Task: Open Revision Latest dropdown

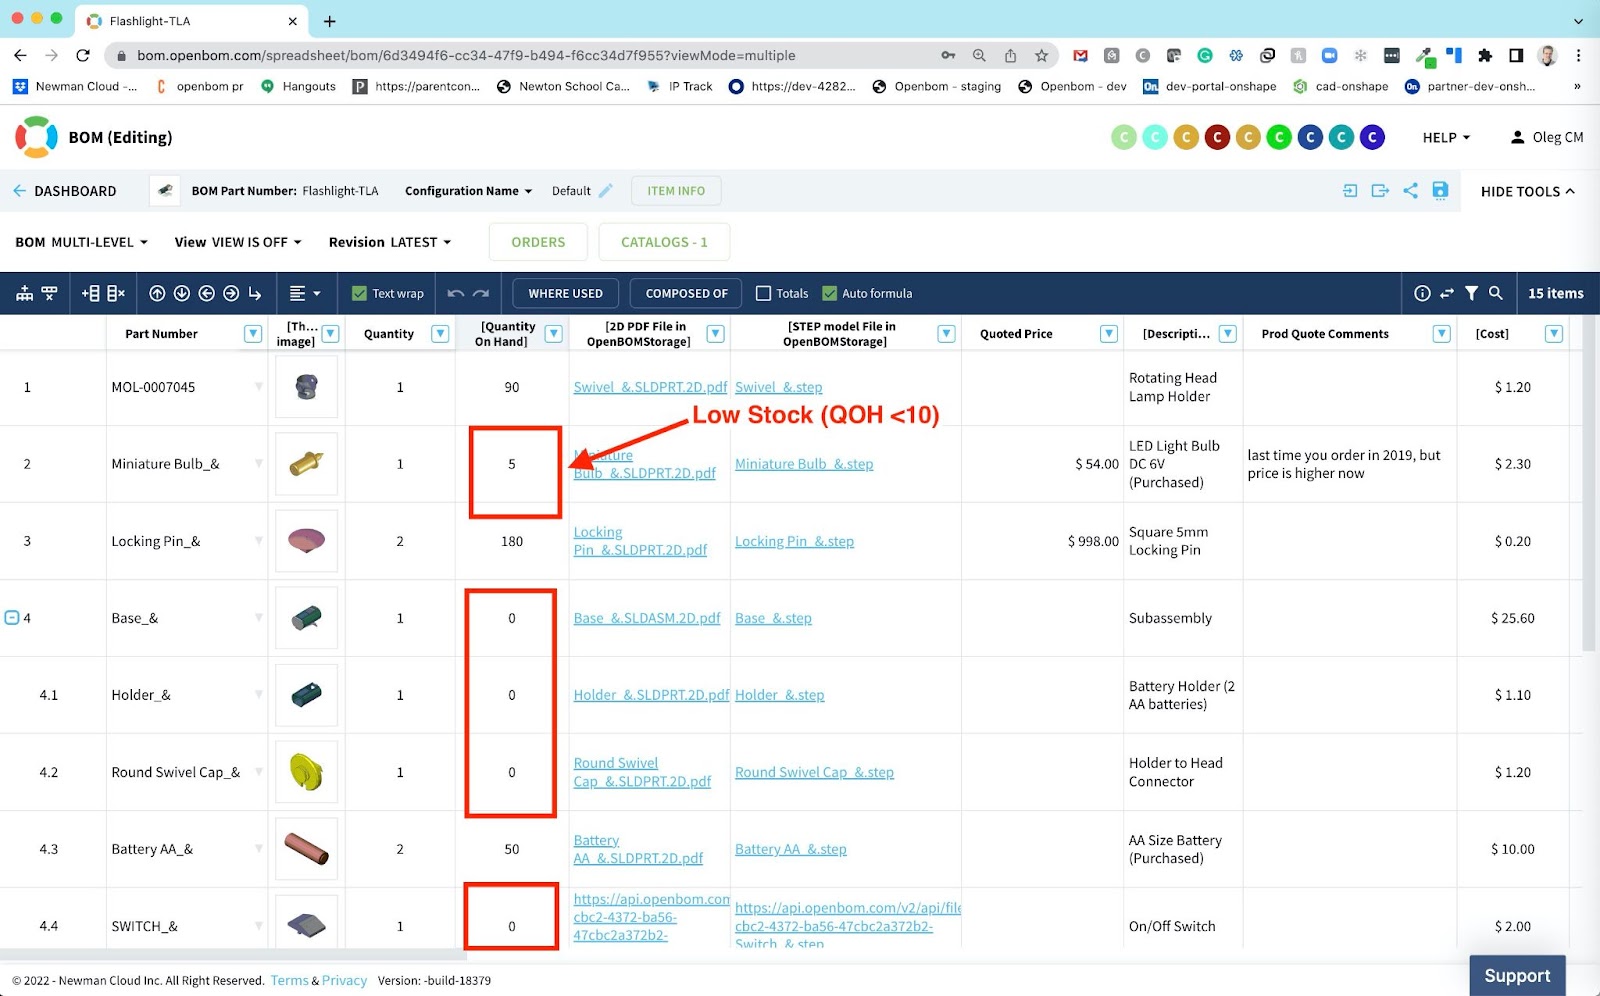Action: (x=390, y=242)
